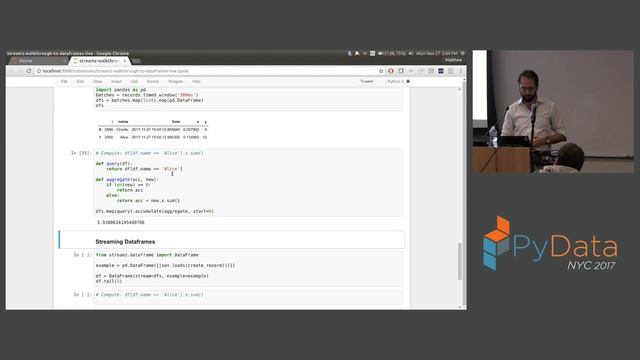Click the output value 5.93886
This screenshot has height=360, width=640.
(121, 222)
